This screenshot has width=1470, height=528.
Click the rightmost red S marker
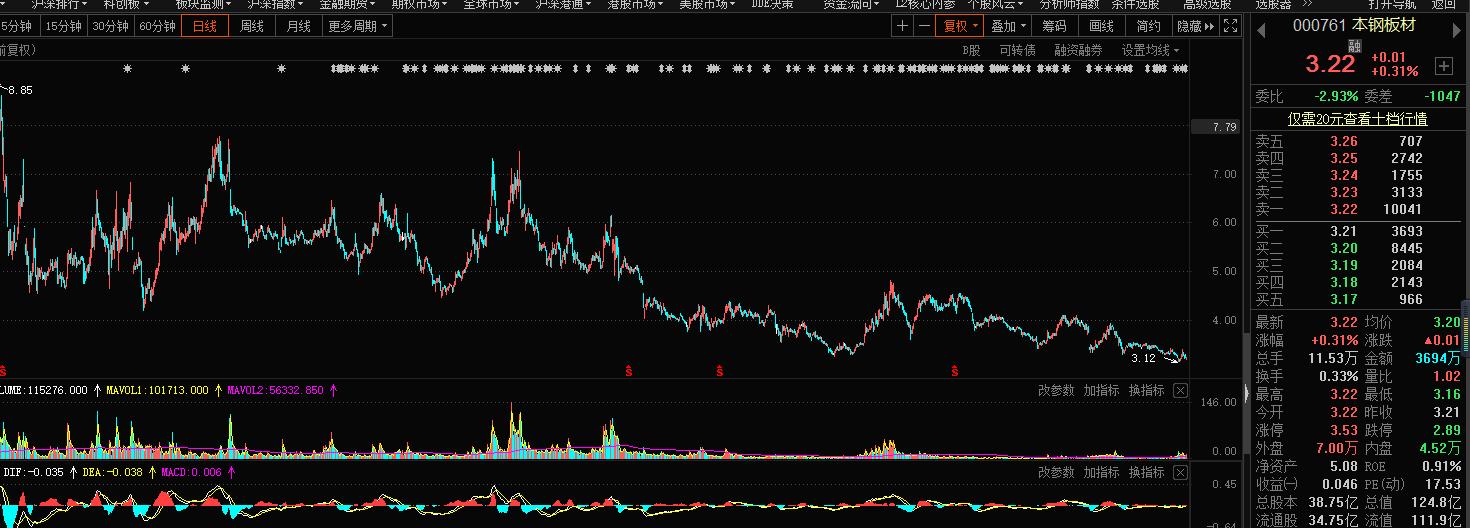pos(955,371)
